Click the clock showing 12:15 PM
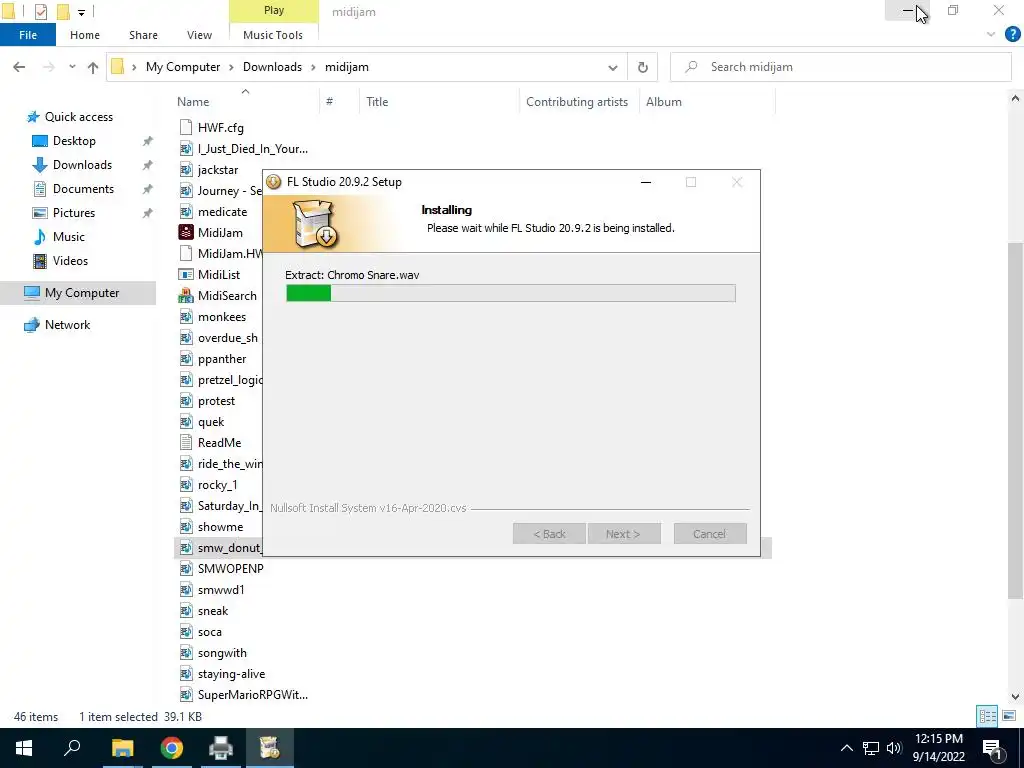Screen dimensions: 1024x768 click(x=938, y=739)
